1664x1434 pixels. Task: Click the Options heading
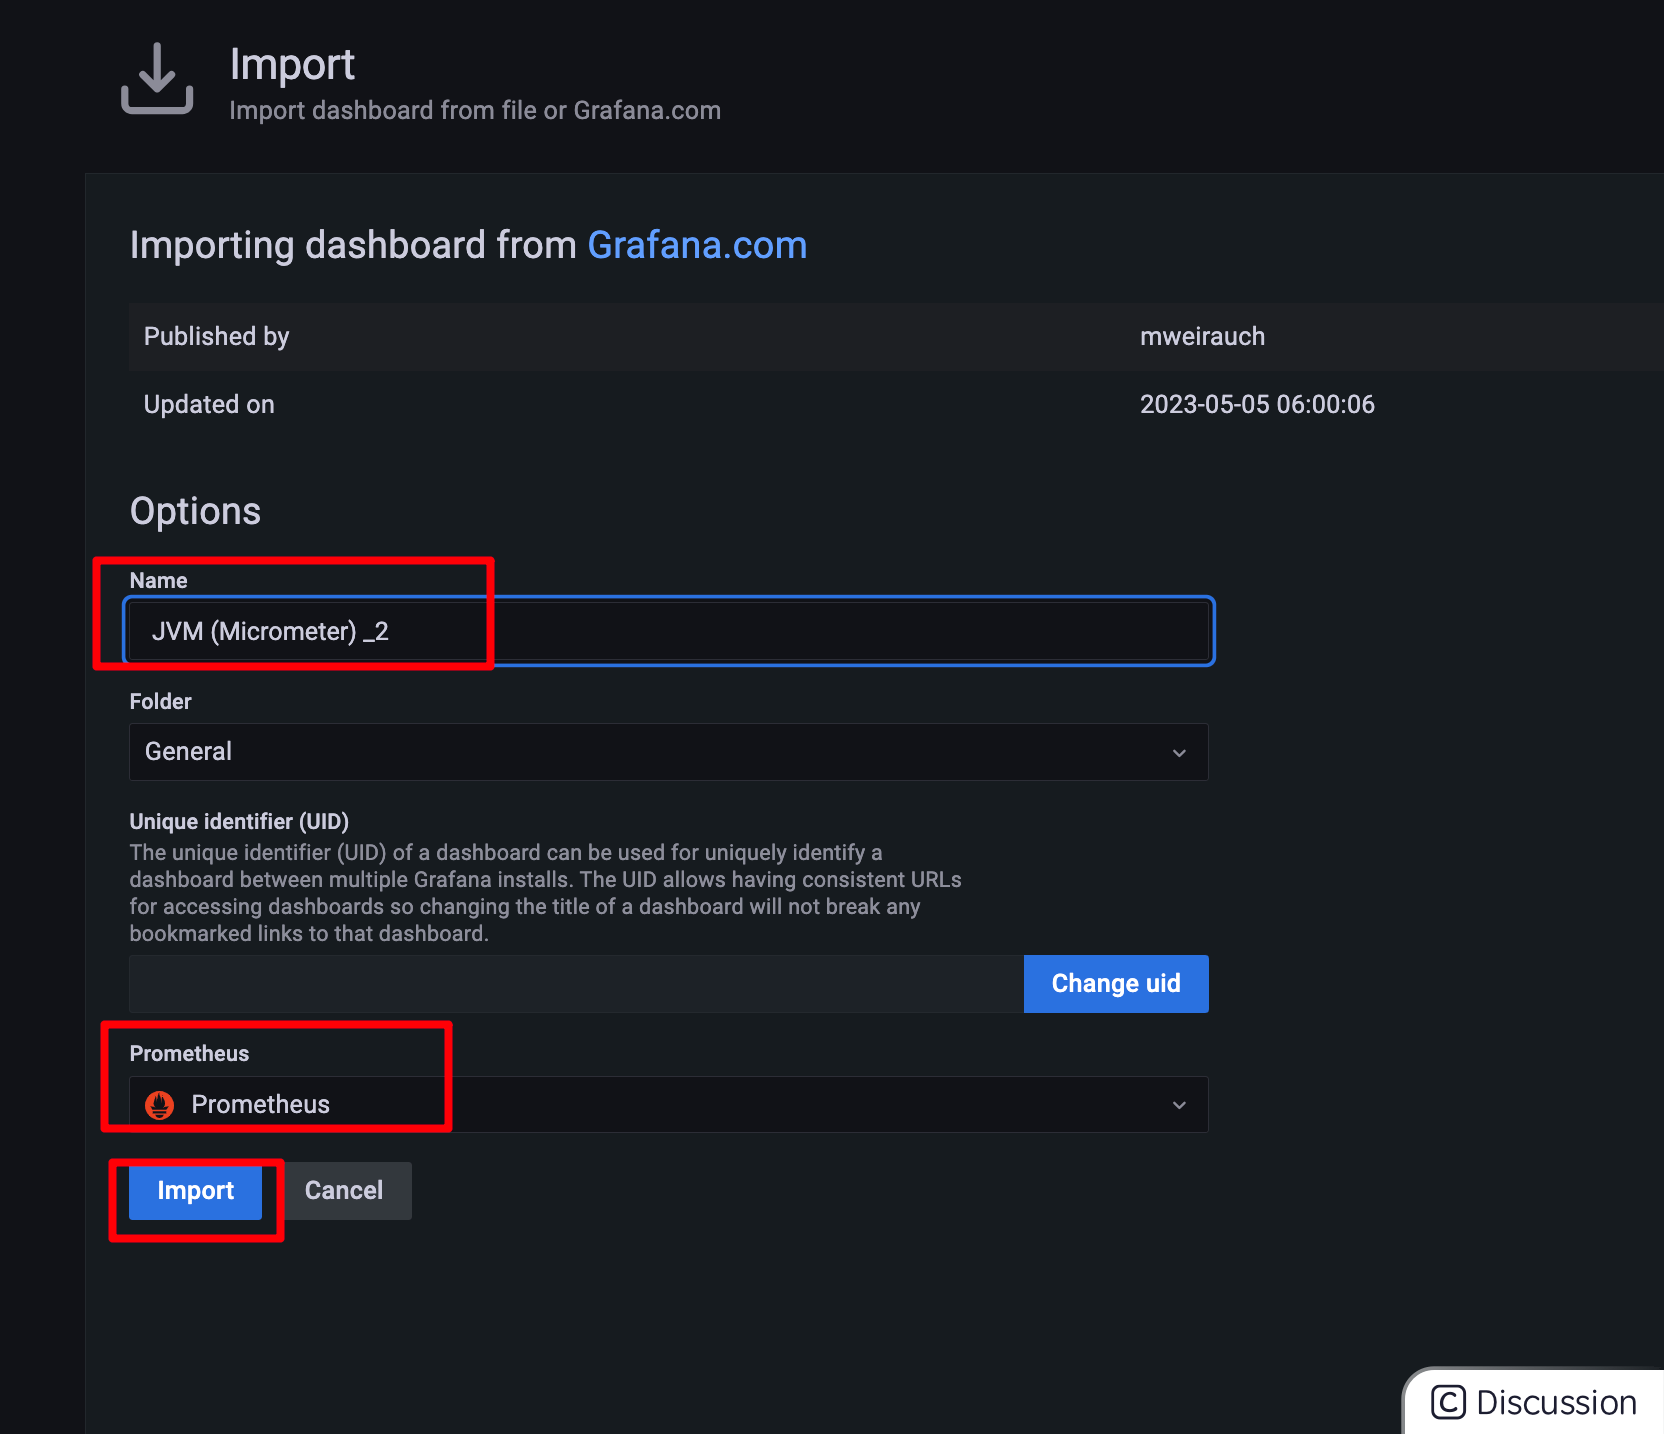pos(195,511)
